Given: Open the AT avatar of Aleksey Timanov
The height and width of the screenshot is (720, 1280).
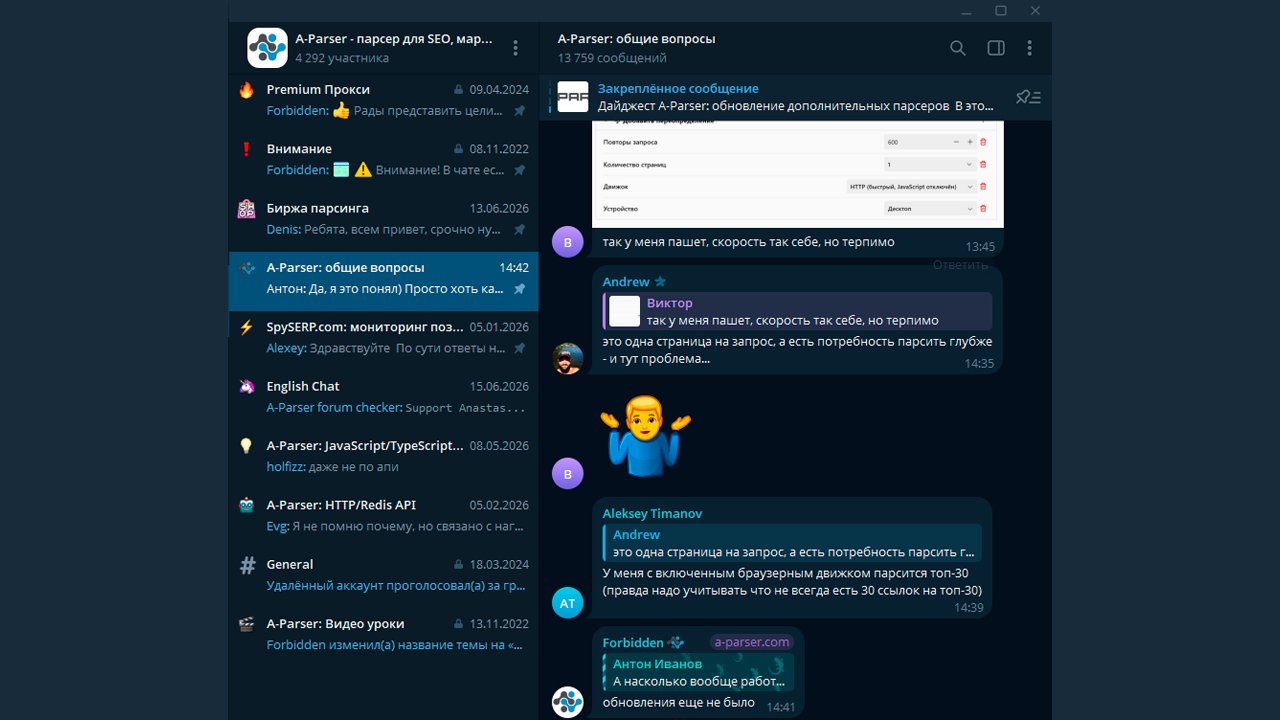Looking at the screenshot, I should point(568,603).
